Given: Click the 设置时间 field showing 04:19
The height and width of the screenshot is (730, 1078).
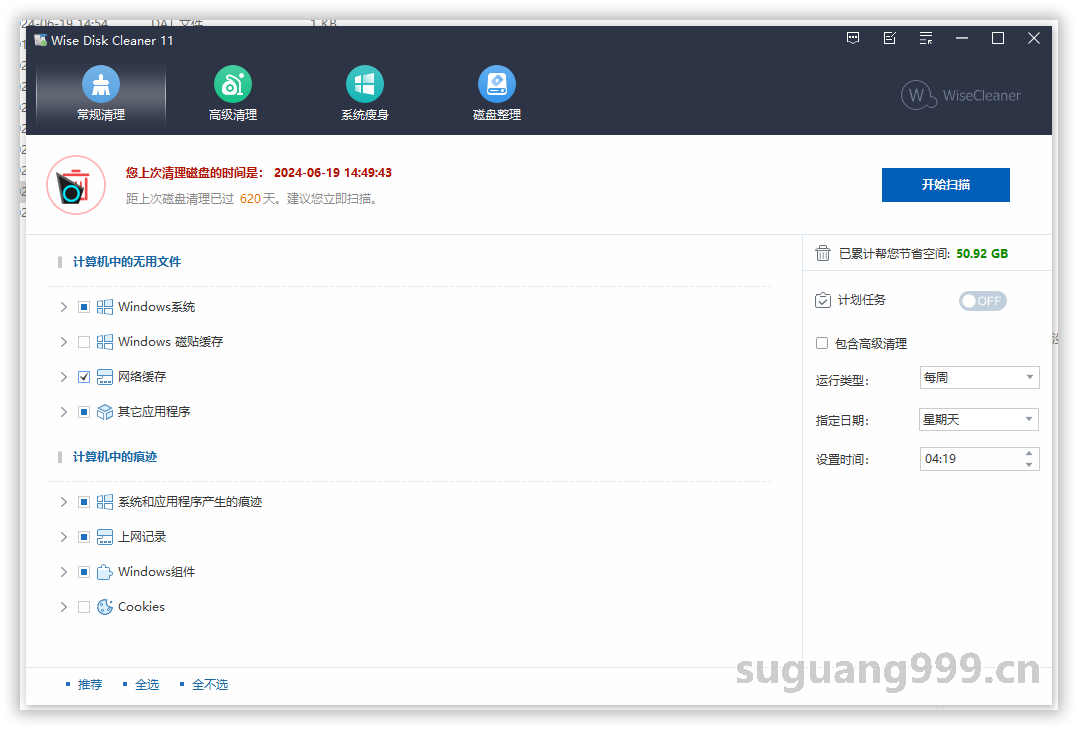Looking at the screenshot, I should (x=970, y=459).
